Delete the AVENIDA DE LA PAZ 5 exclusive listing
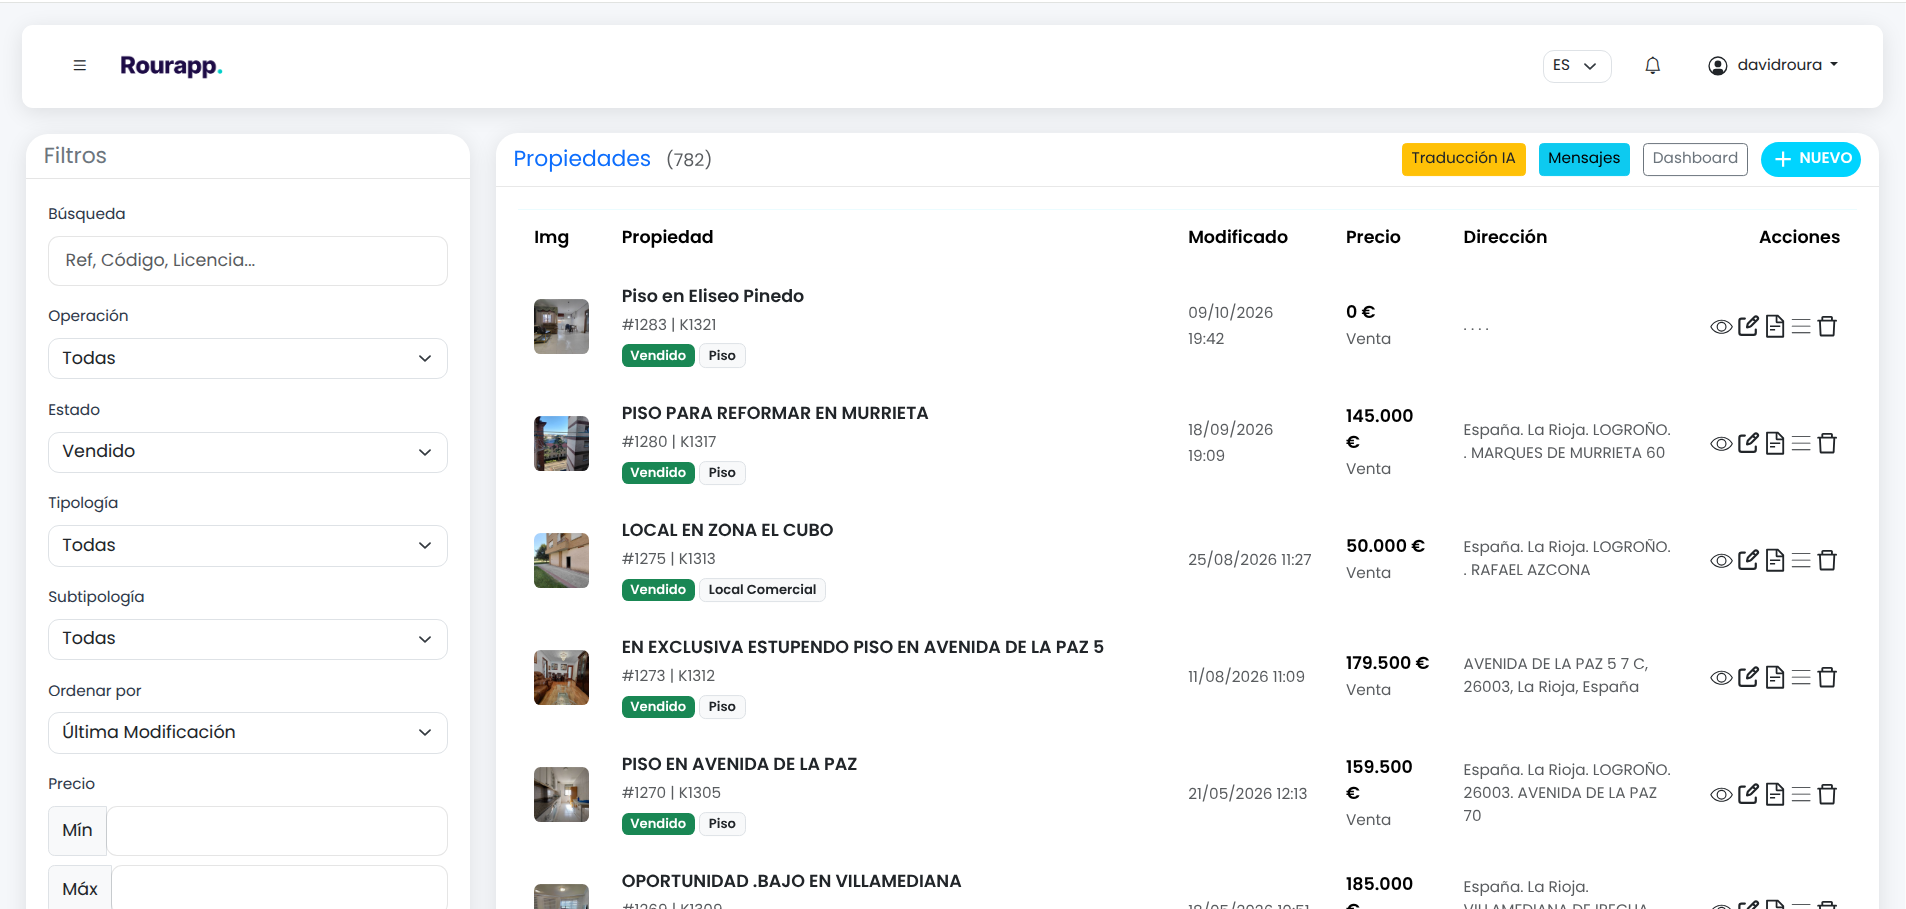 coord(1827,677)
